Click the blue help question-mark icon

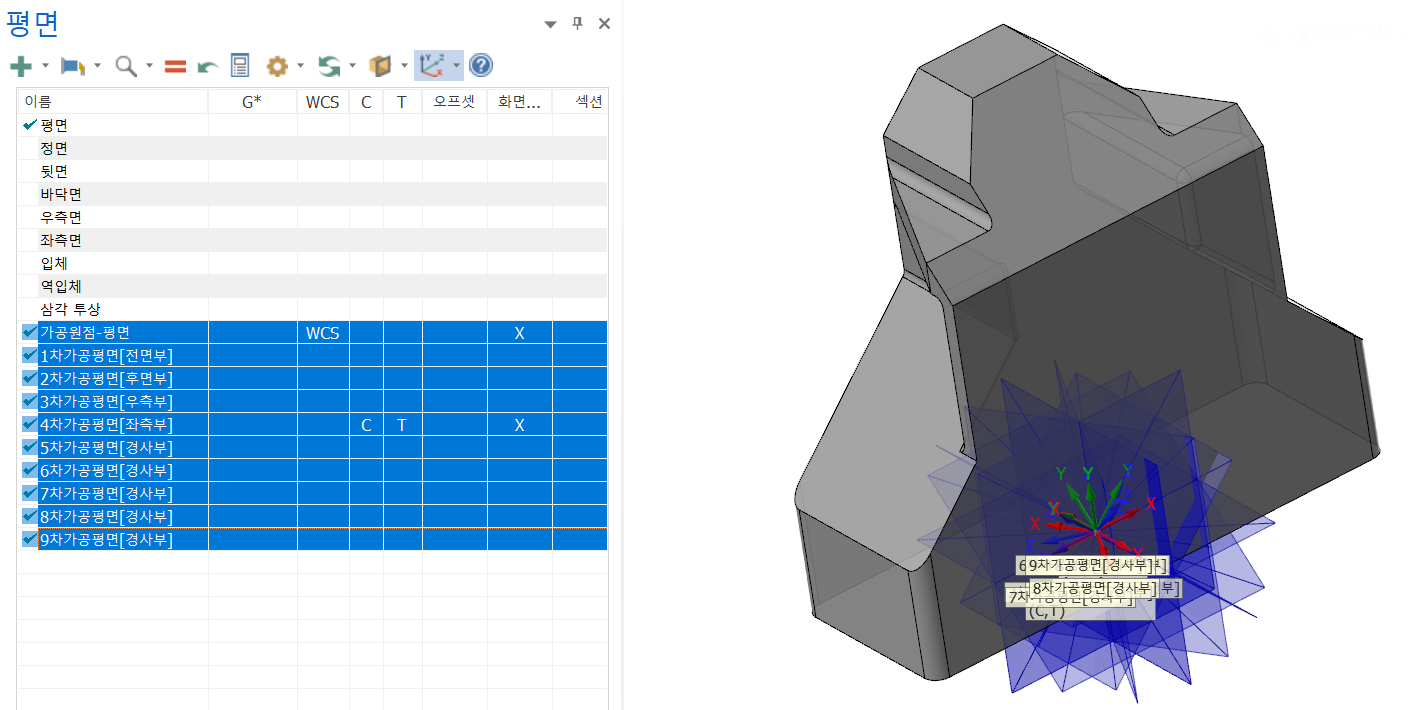tap(481, 66)
